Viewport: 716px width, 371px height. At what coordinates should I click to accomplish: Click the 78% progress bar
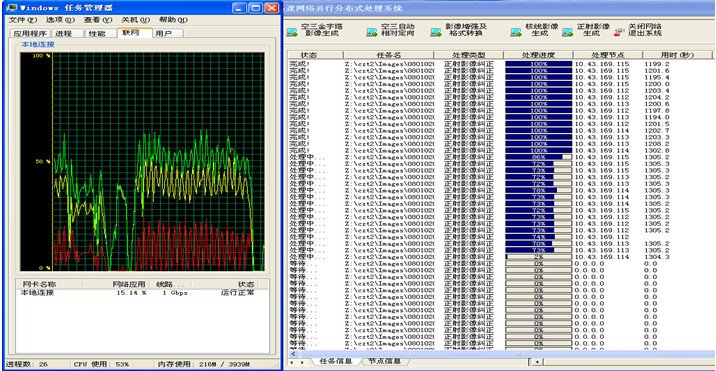538,190
